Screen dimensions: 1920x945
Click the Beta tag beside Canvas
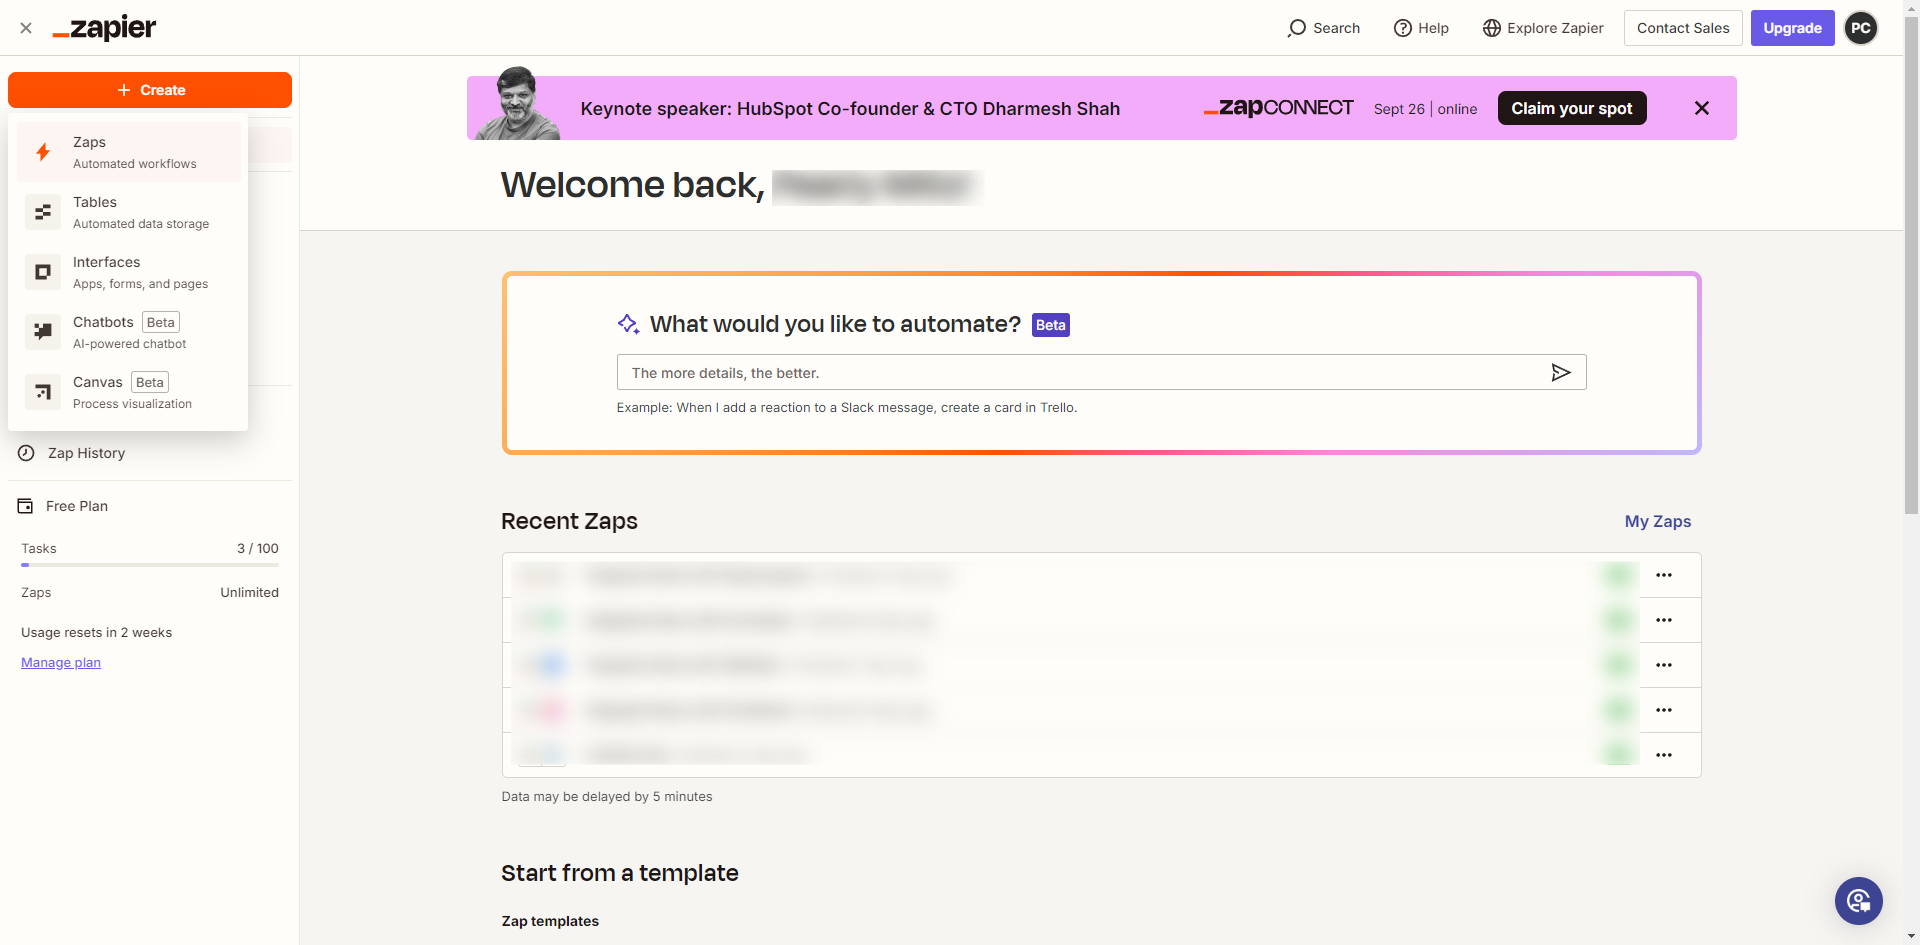point(150,382)
